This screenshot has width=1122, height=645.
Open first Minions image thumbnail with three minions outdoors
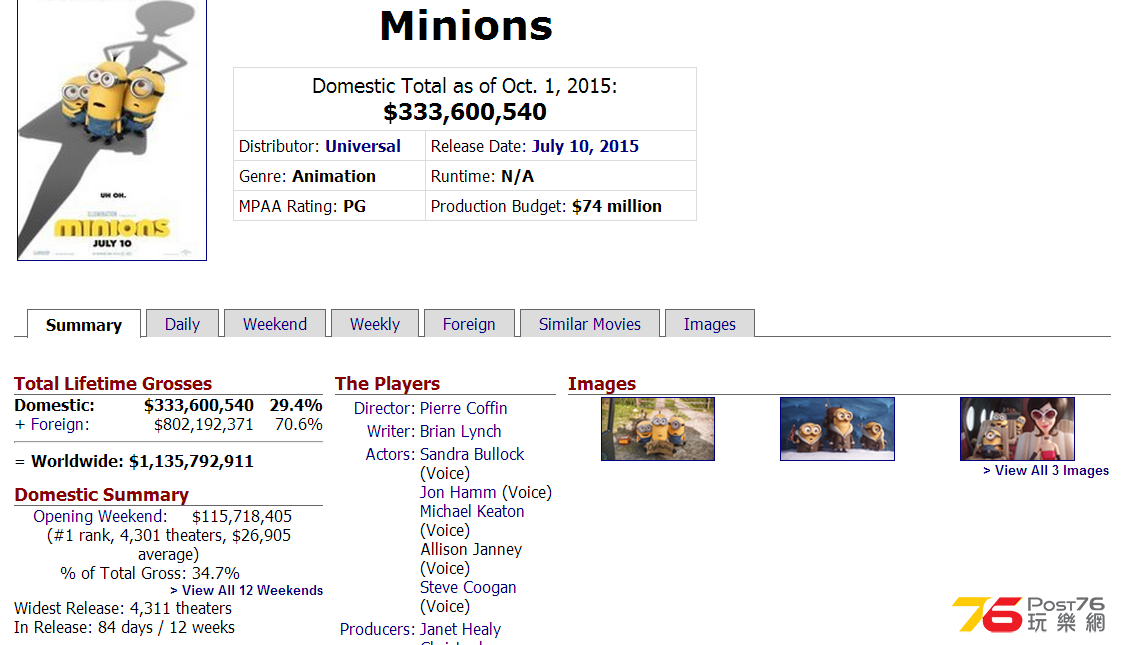click(x=658, y=429)
